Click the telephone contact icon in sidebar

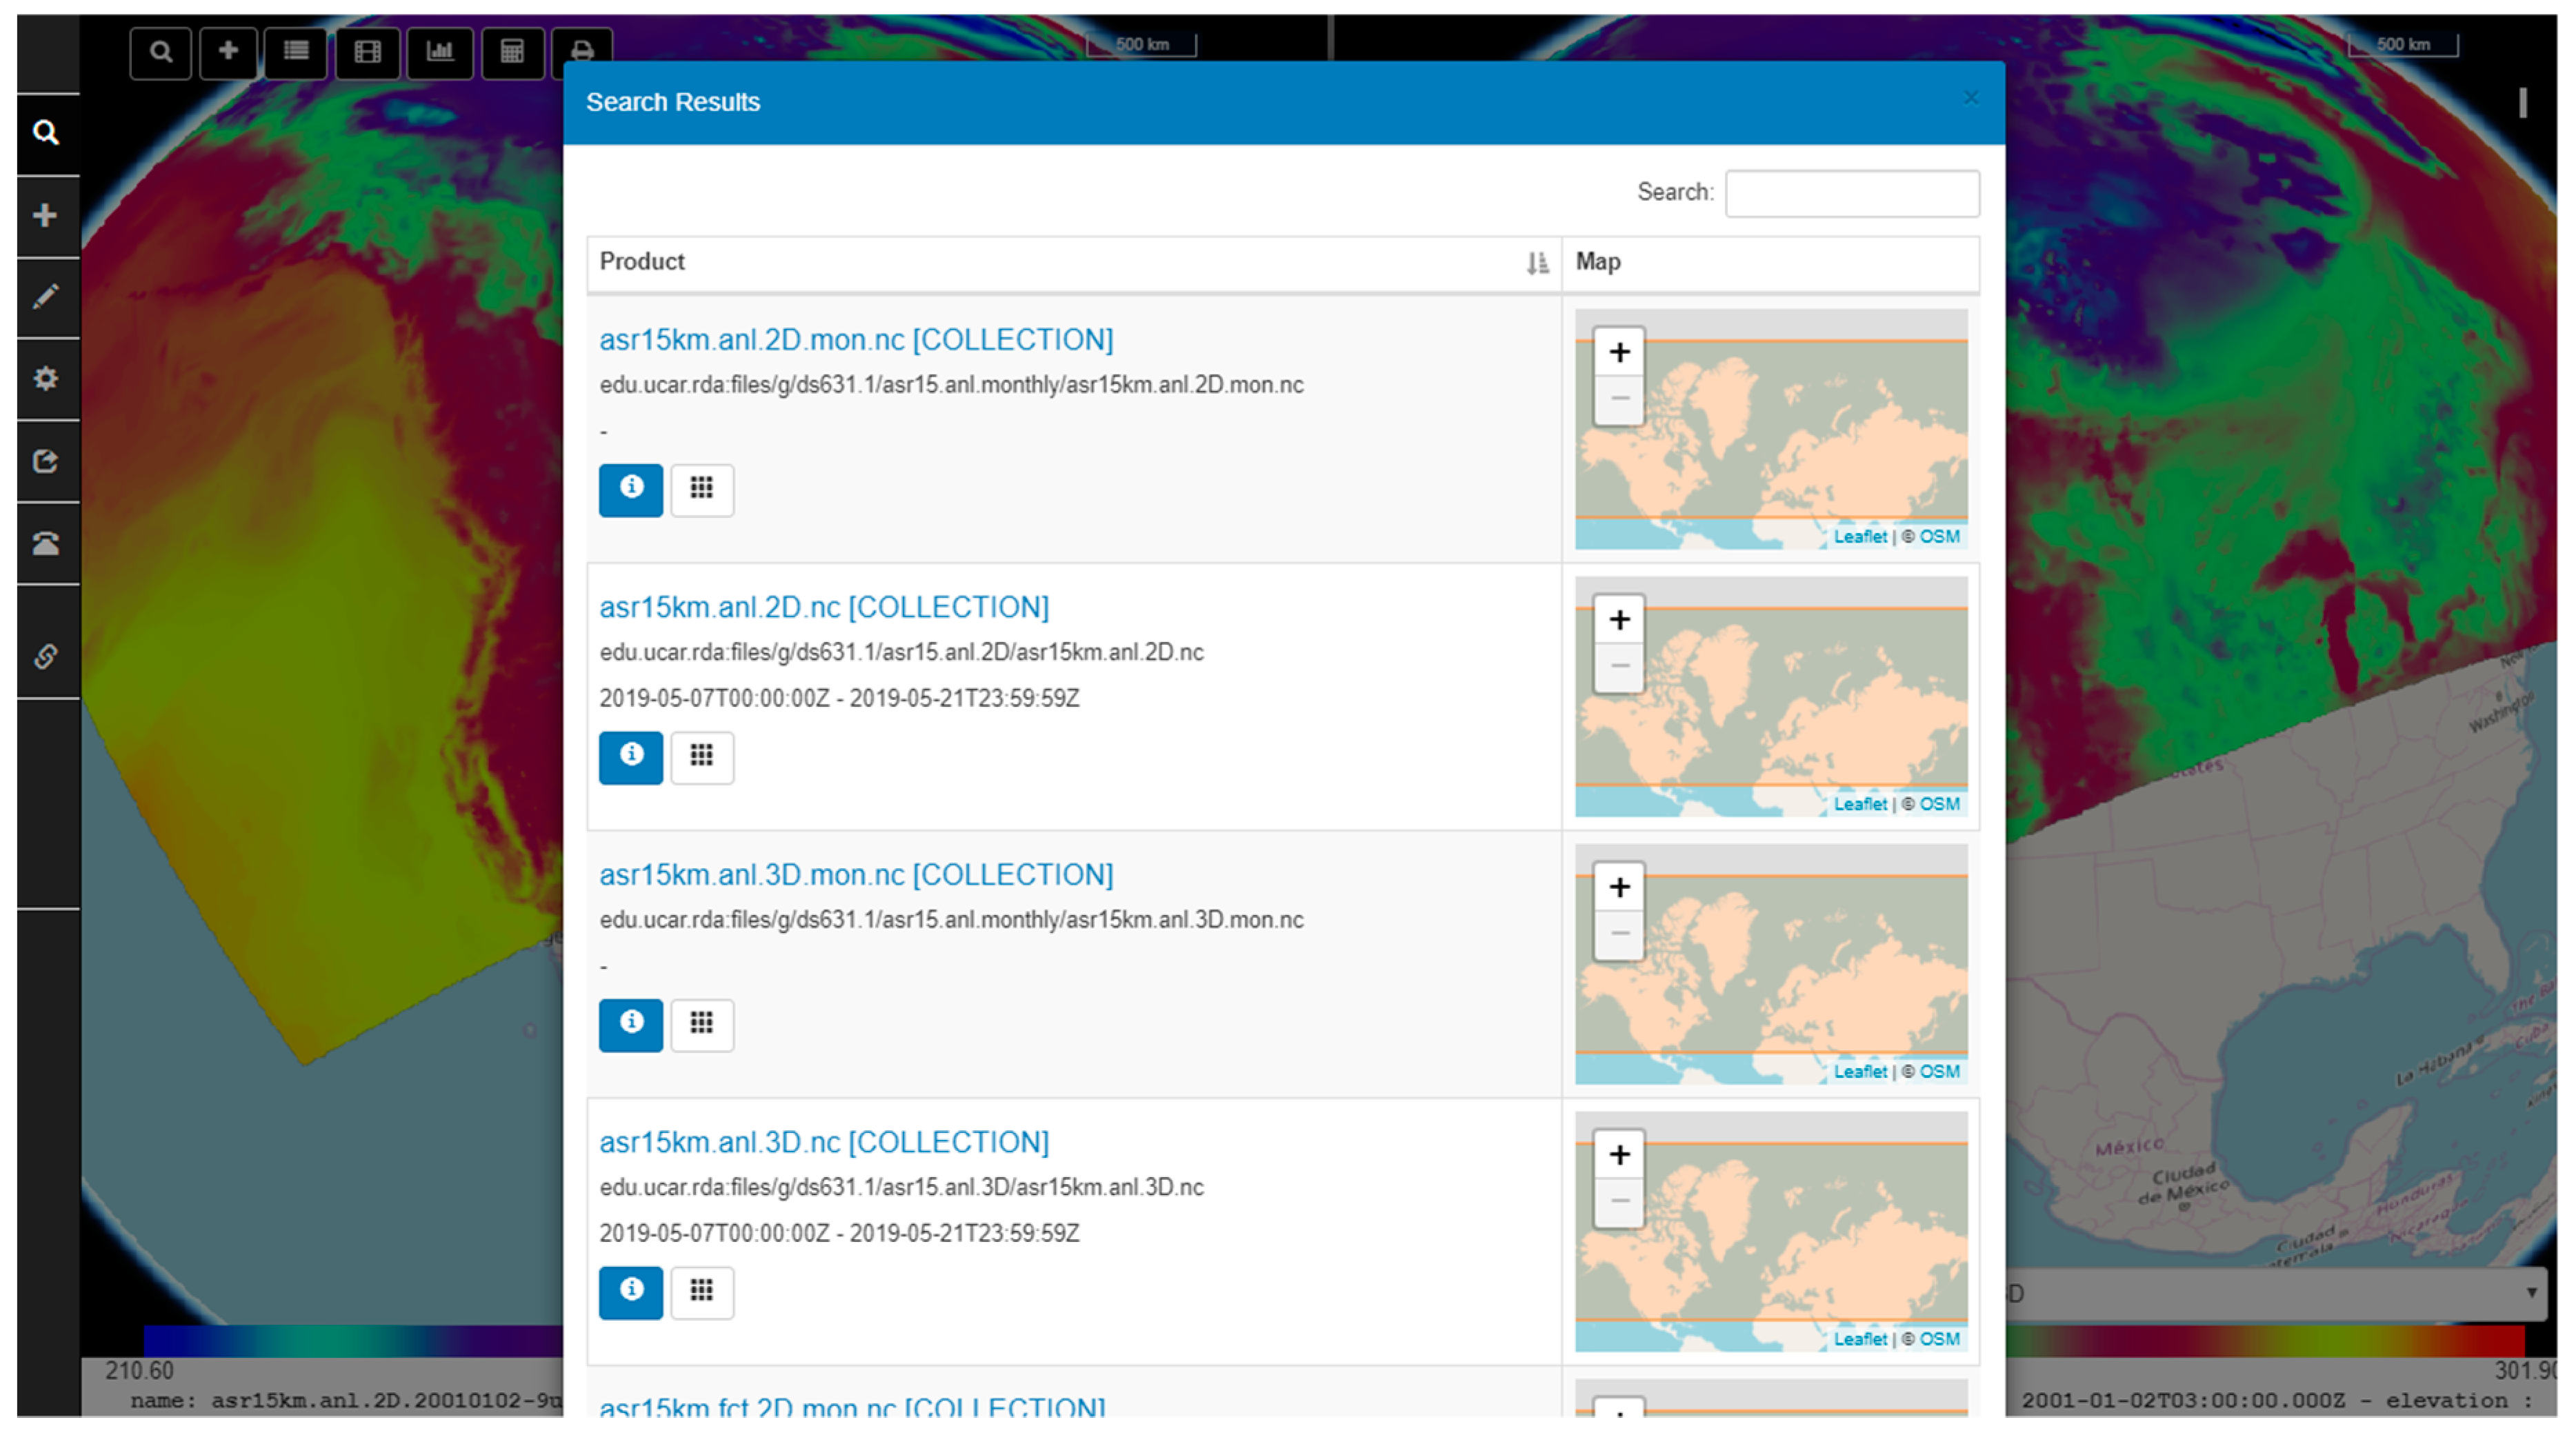click(45, 543)
